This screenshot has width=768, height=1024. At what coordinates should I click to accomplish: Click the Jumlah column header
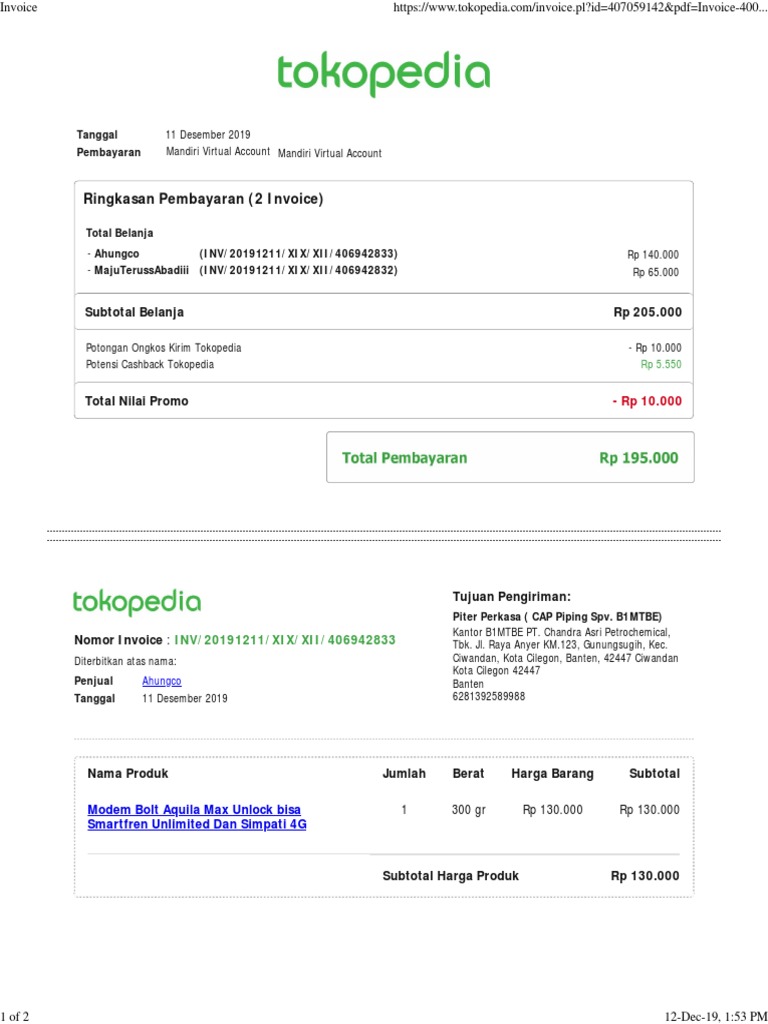pos(404,773)
